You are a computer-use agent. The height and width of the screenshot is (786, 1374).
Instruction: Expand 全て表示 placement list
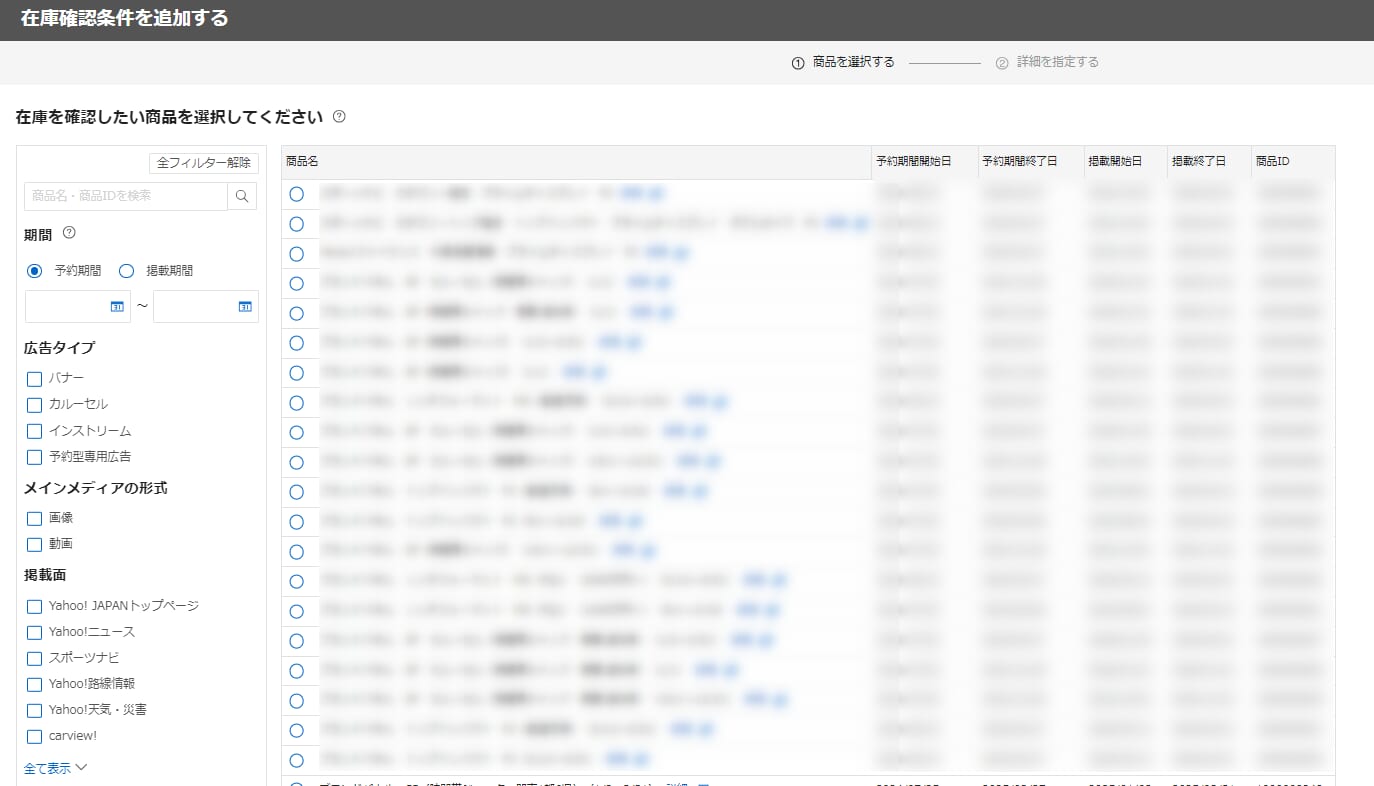[56, 768]
